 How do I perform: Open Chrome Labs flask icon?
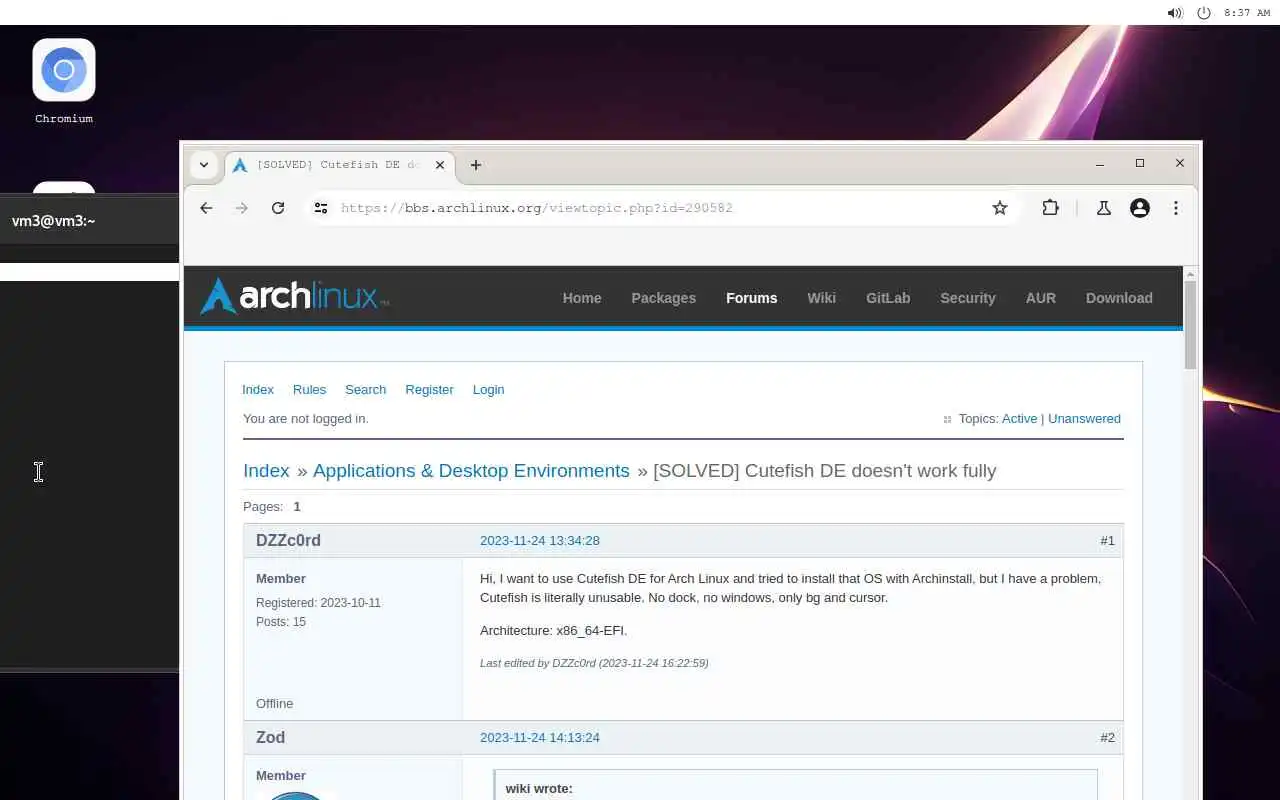click(1104, 208)
